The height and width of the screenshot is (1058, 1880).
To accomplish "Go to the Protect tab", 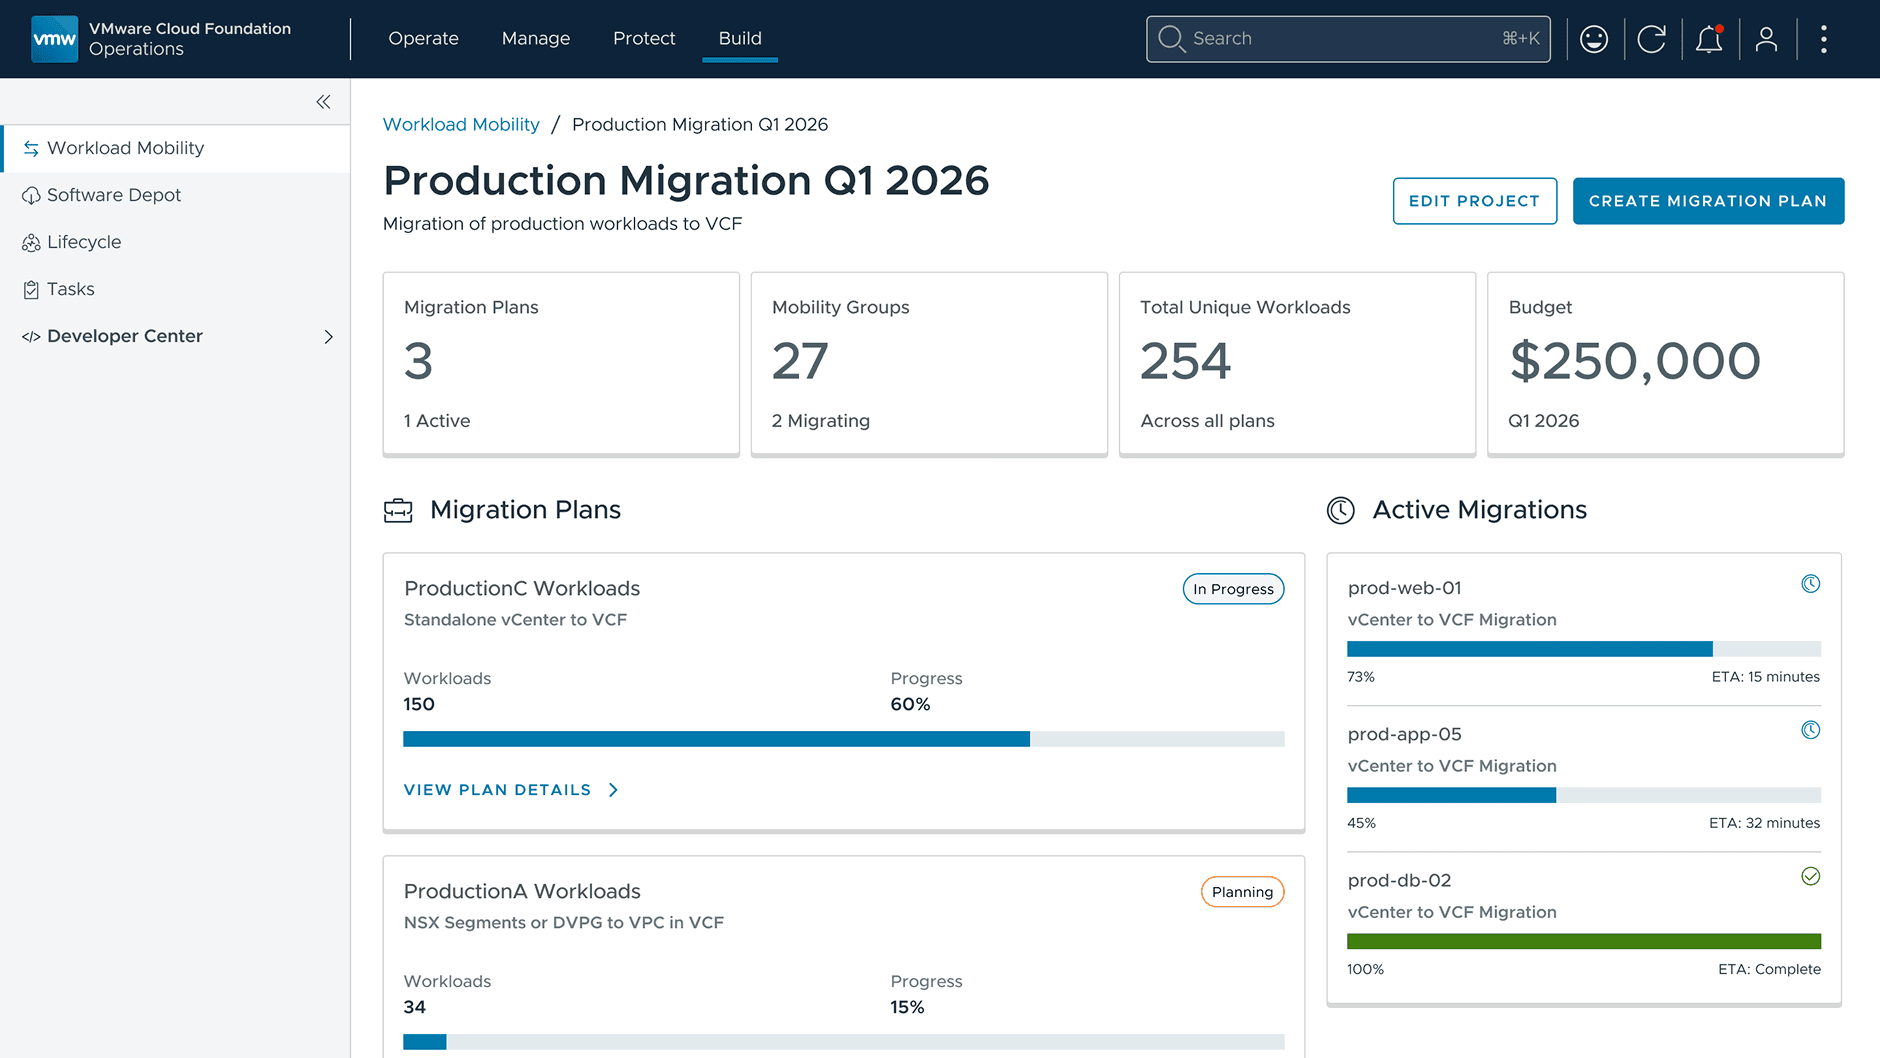I will coord(644,38).
